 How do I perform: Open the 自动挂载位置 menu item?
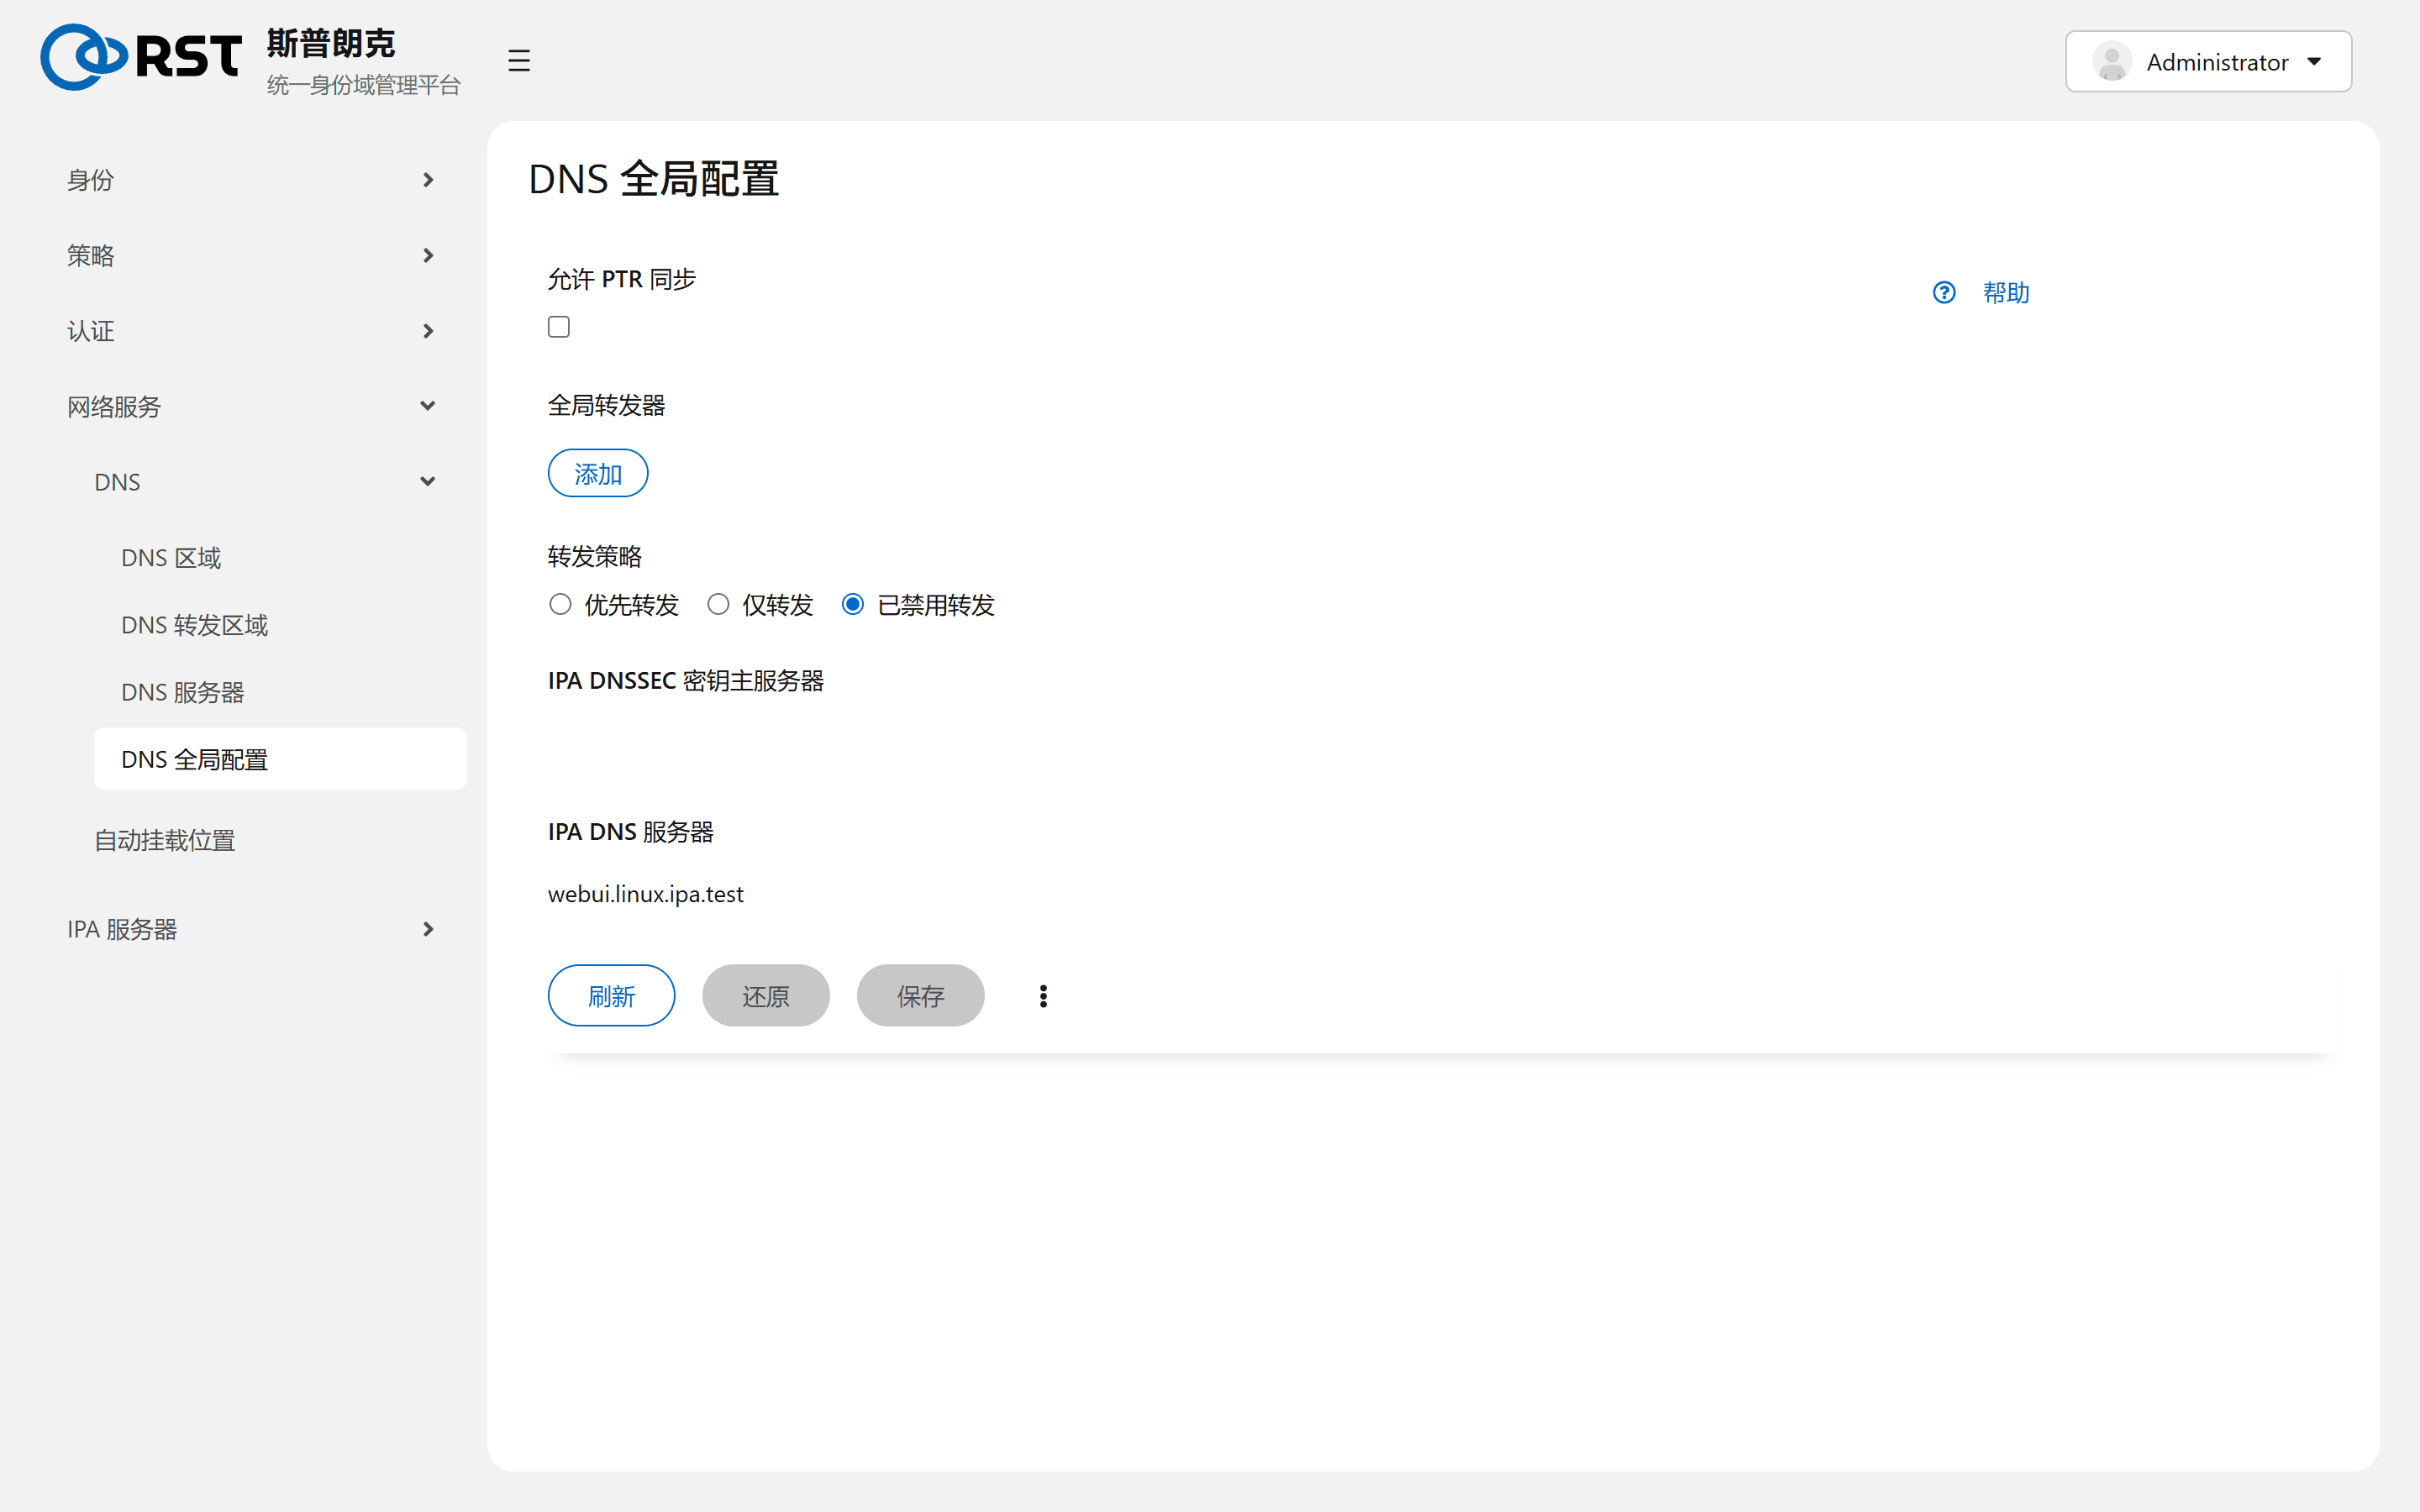click(x=164, y=840)
